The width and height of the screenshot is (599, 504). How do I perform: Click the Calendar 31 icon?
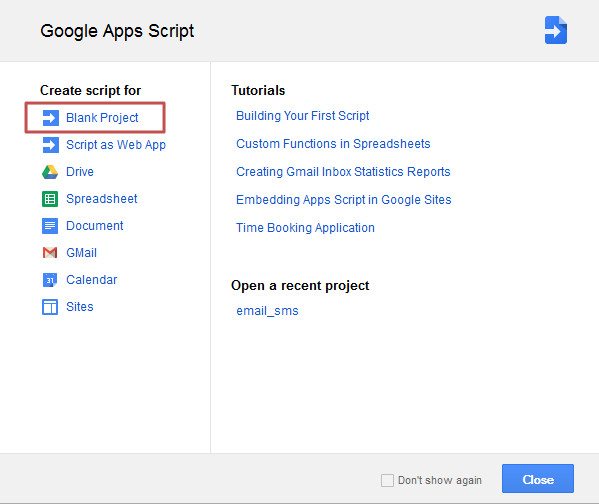tap(50, 280)
